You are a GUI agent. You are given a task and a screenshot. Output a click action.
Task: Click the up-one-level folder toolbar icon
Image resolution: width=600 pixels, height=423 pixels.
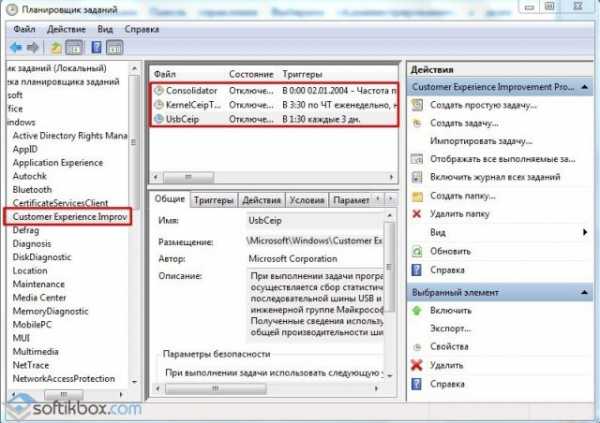click(56, 48)
